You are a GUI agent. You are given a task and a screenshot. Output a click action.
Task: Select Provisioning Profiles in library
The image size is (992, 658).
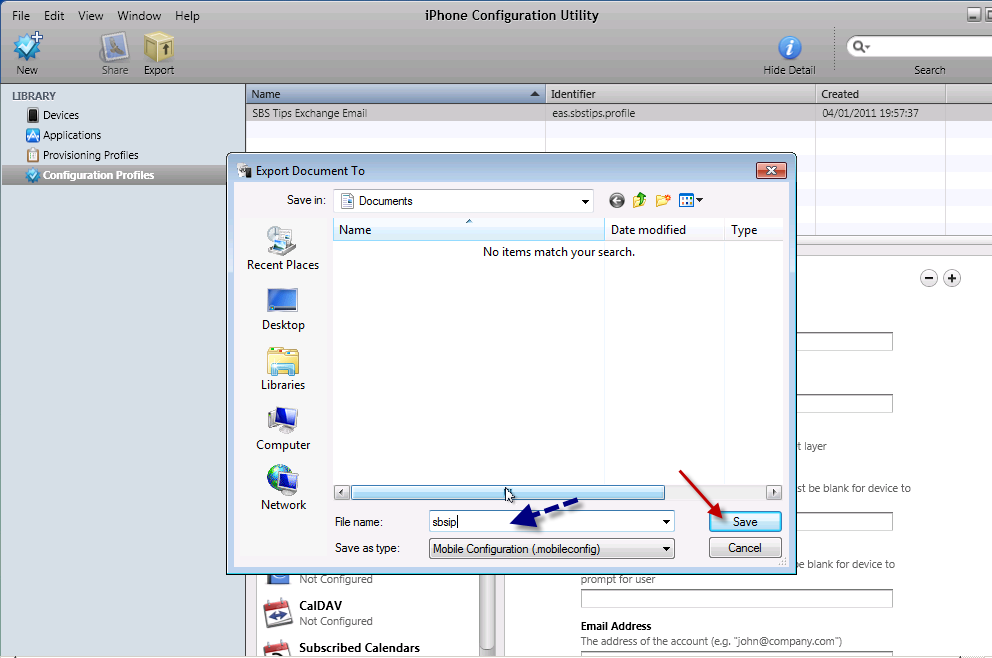coord(90,155)
